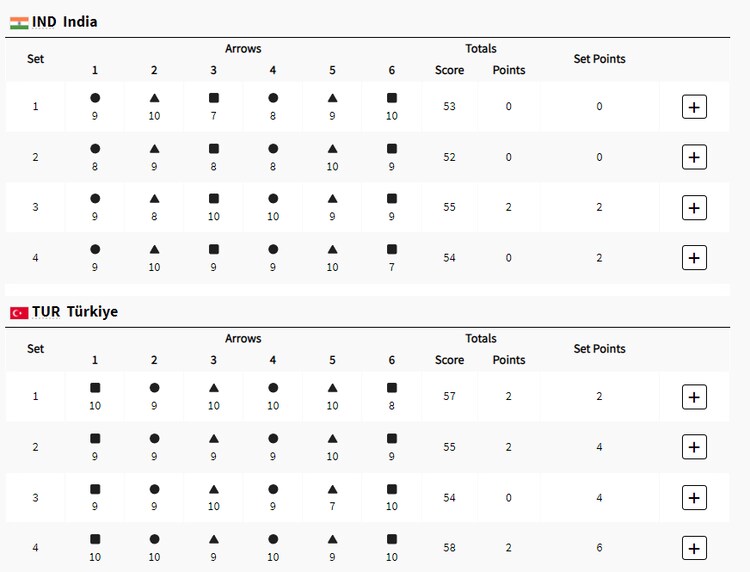Click Türkiye set 1 first arrow square icon
This screenshot has width=750, height=572.
[95, 388]
